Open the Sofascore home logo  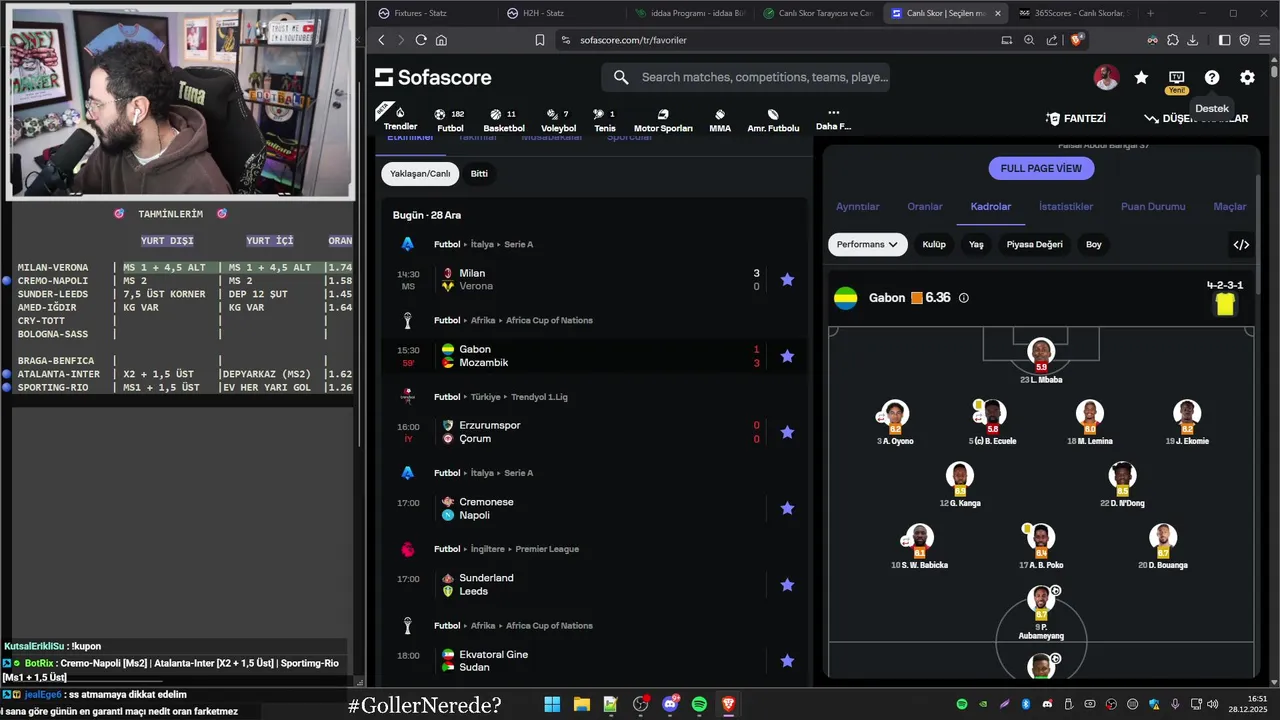(433, 77)
